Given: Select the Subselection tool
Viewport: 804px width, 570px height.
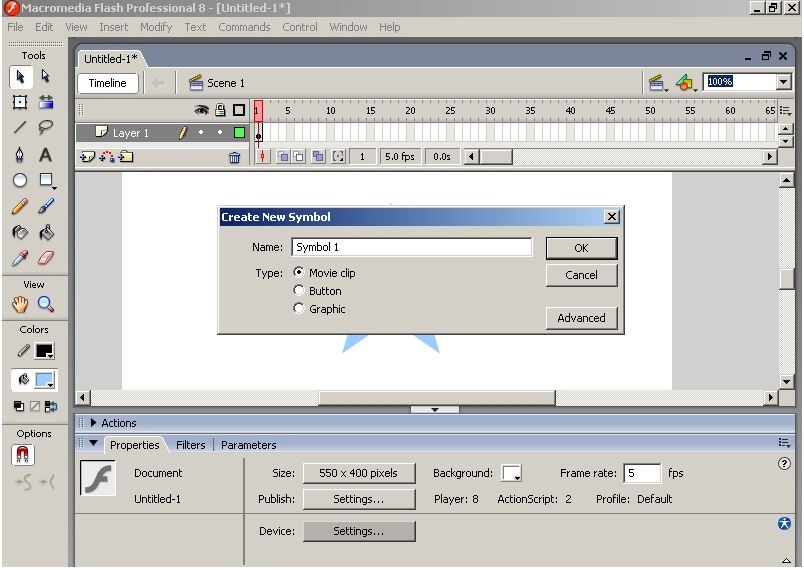Looking at the screenshot, I should tap(46, 76).
